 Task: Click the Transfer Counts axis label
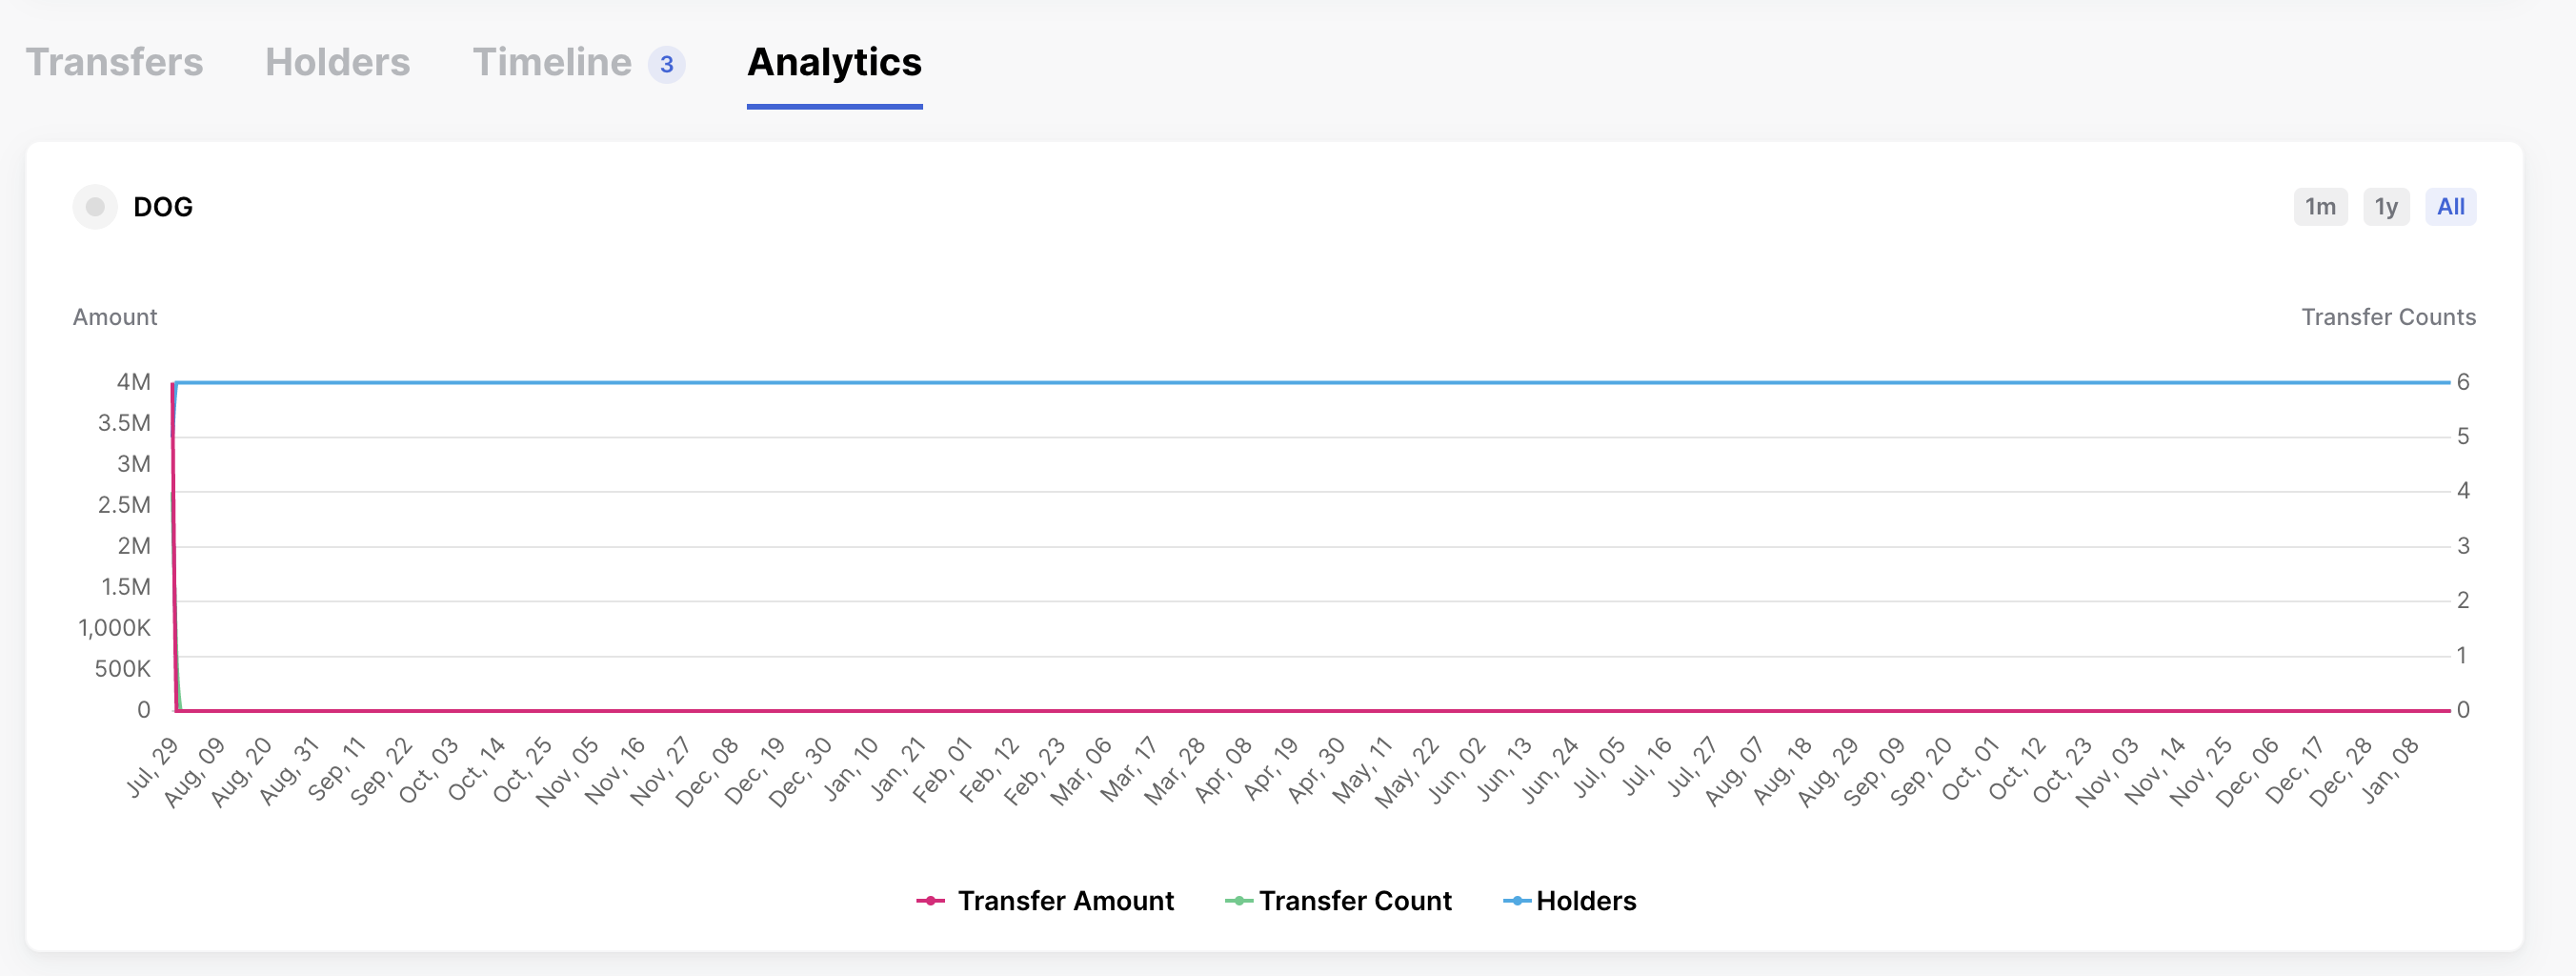click(x=2389, y=317)
